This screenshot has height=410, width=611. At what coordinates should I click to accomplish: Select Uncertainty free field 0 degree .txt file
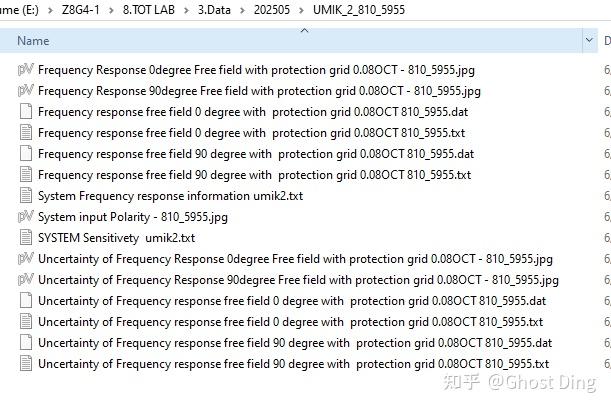point(290,322)
